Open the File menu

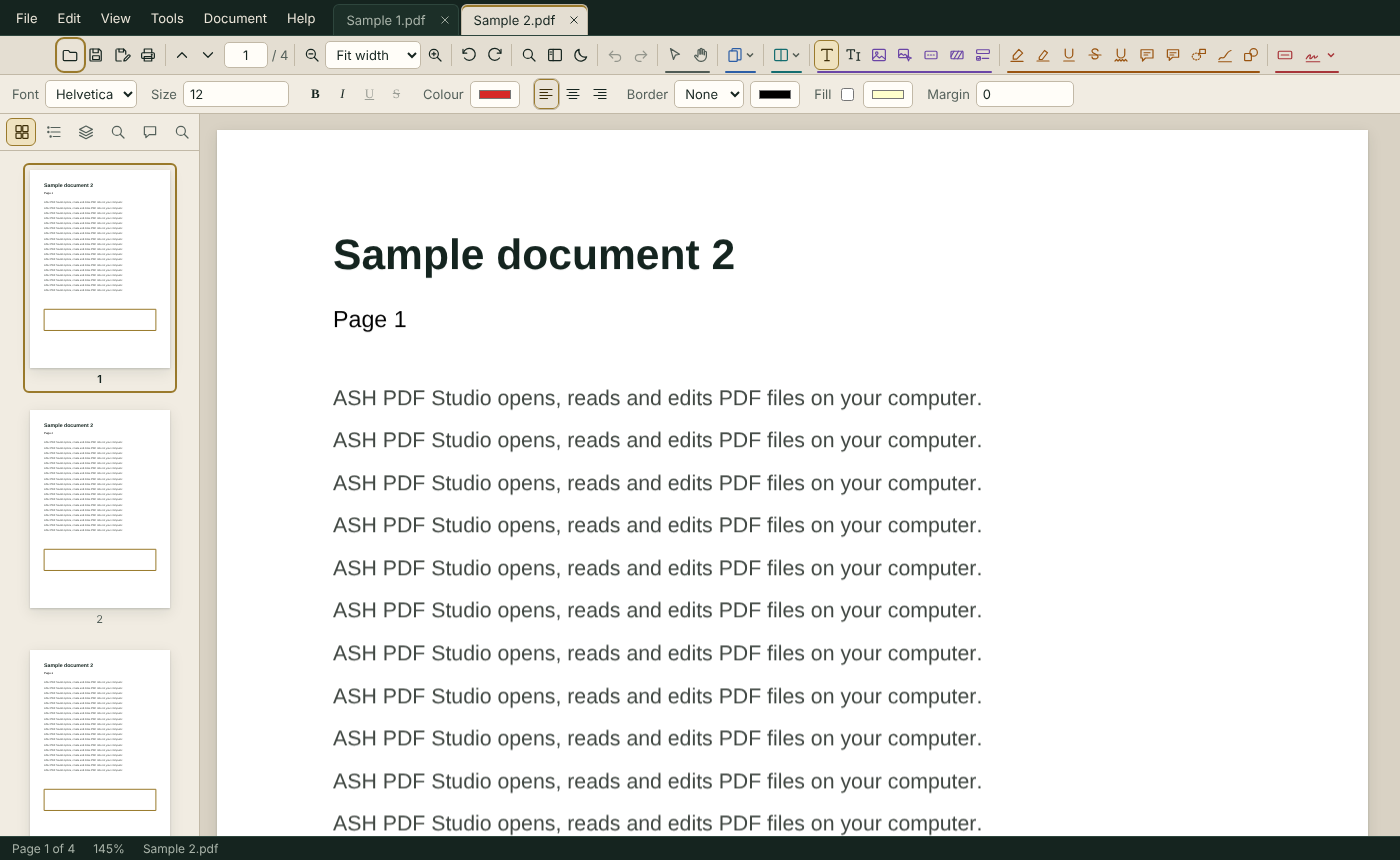(27, 18)
